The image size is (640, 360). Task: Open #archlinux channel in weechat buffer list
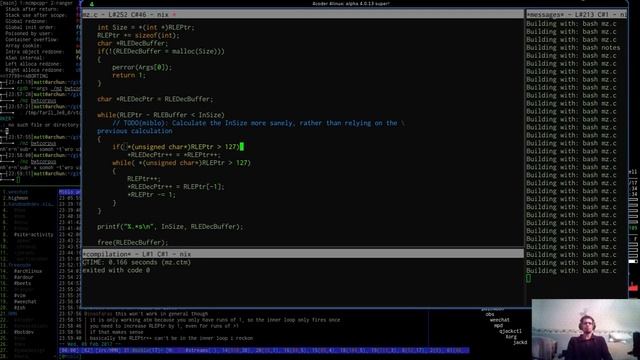[28, 271]
